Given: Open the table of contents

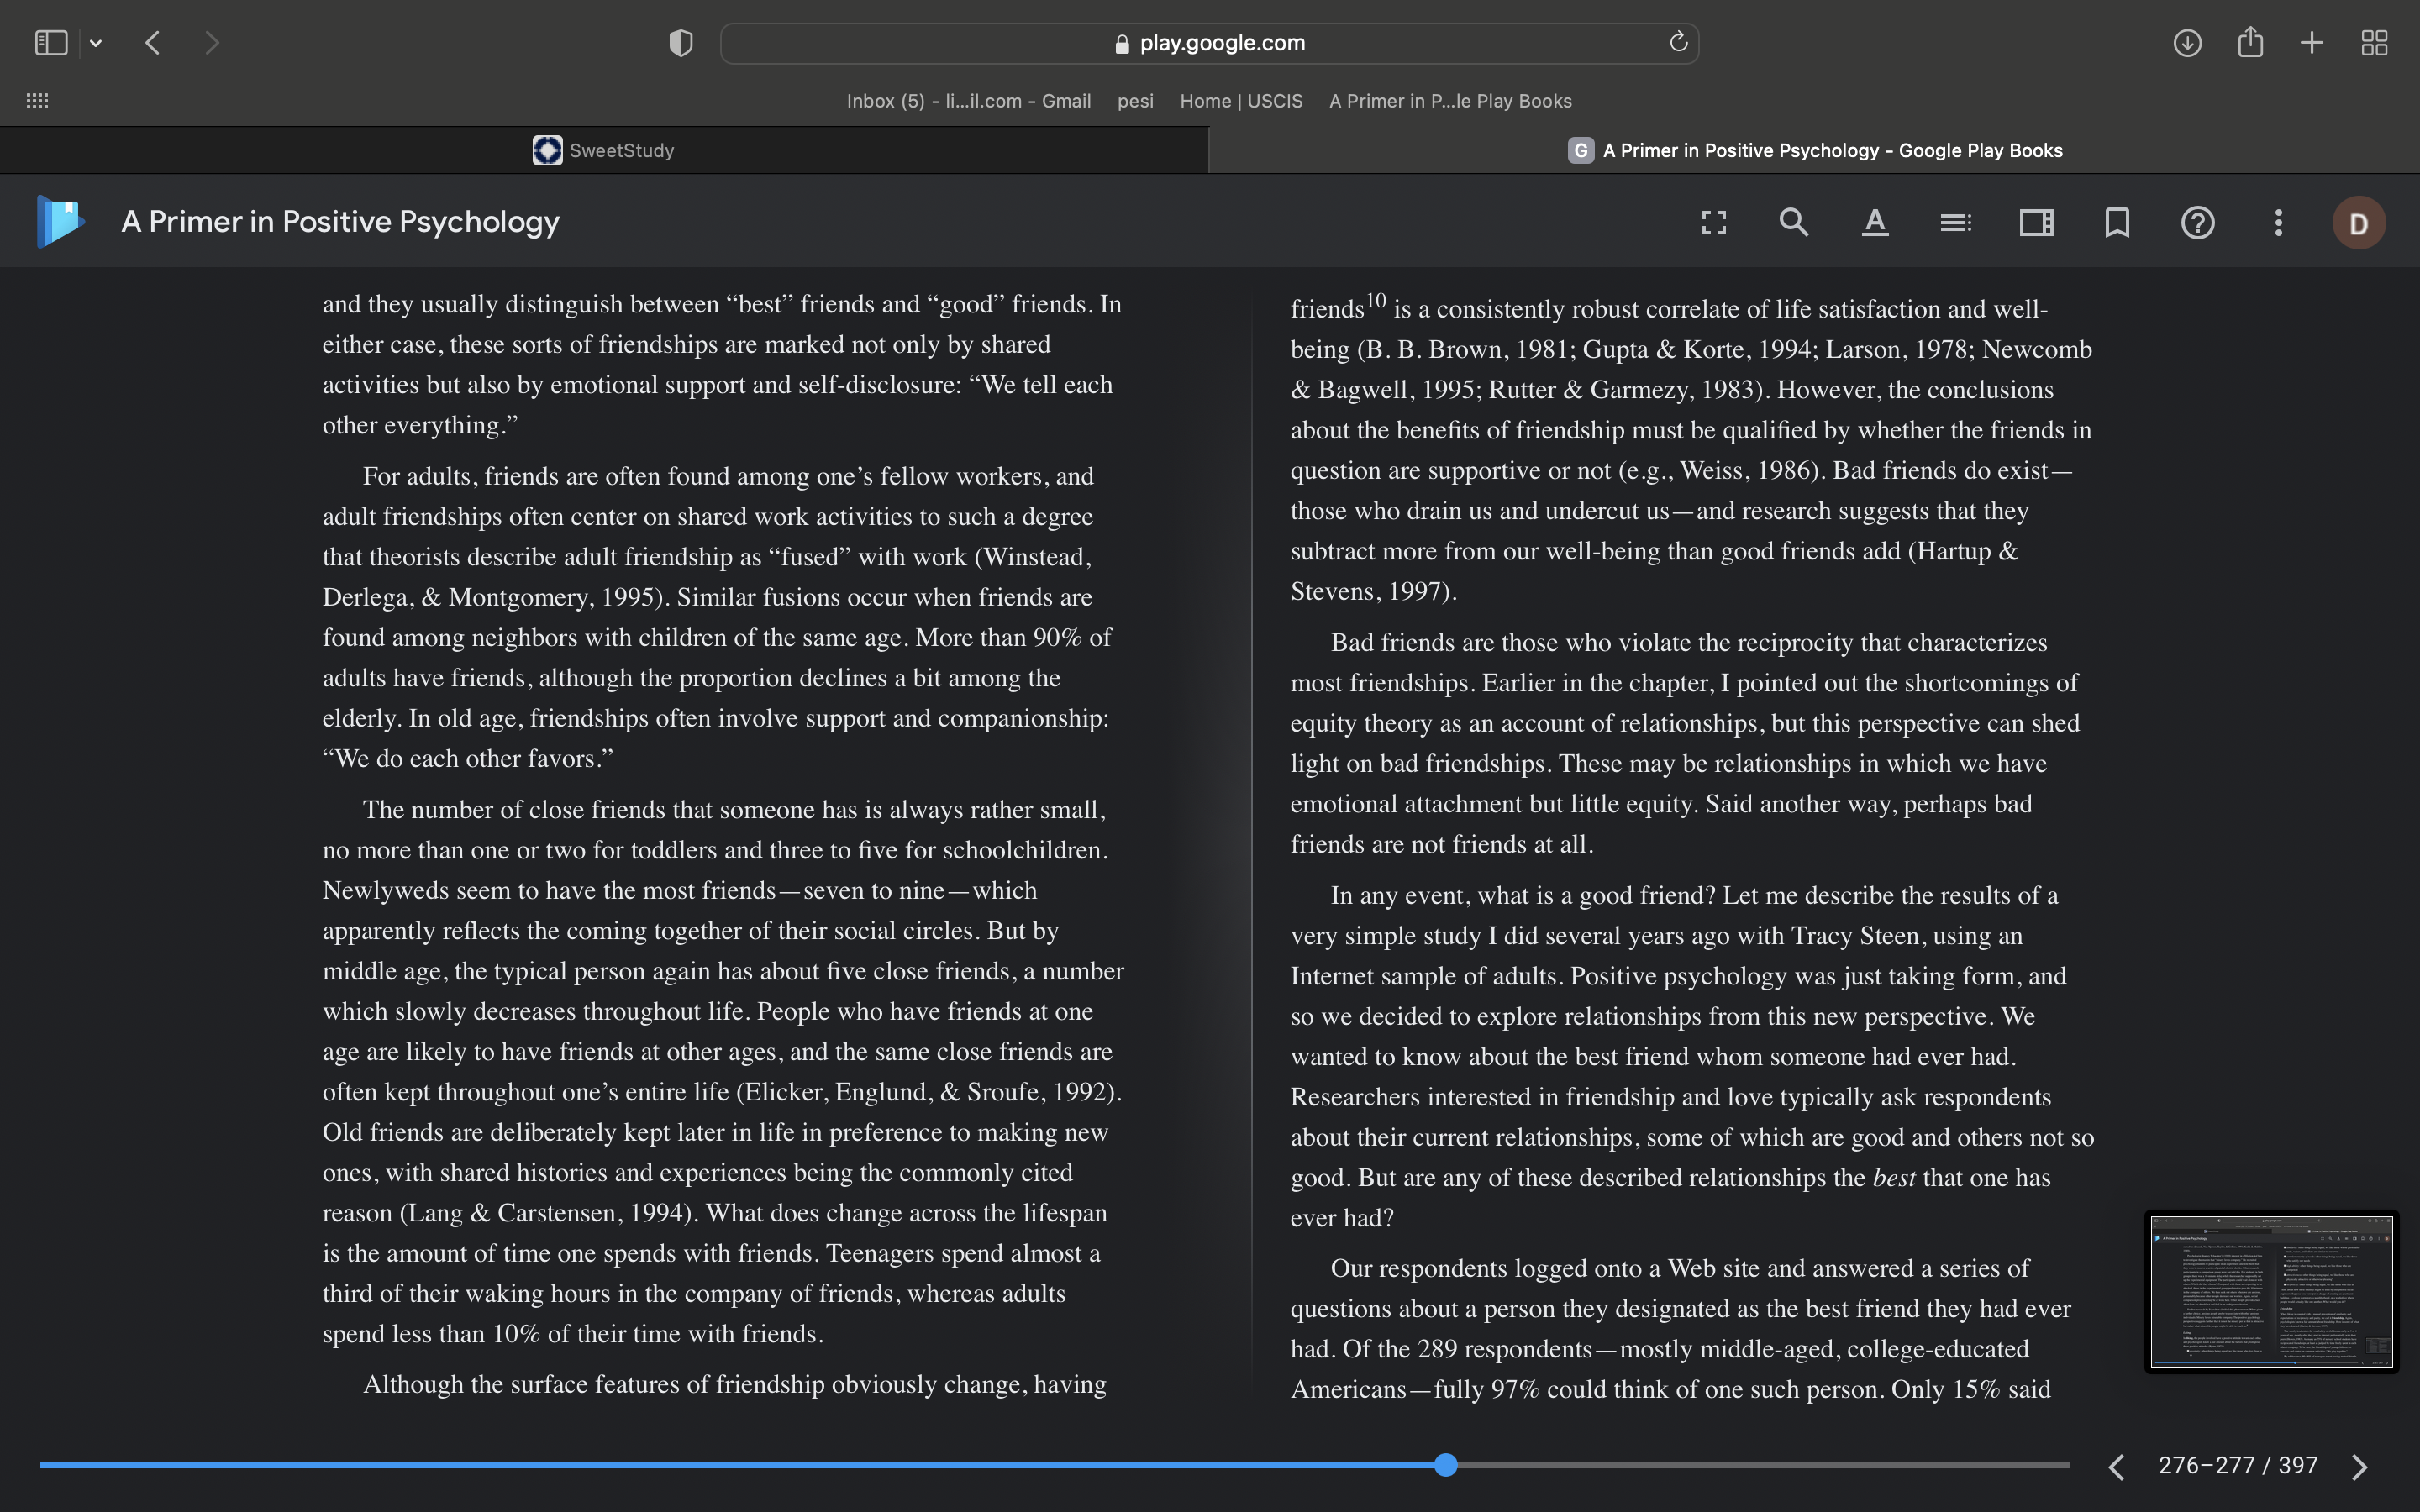Looking at the screenshot, I should coord(1955,222).
